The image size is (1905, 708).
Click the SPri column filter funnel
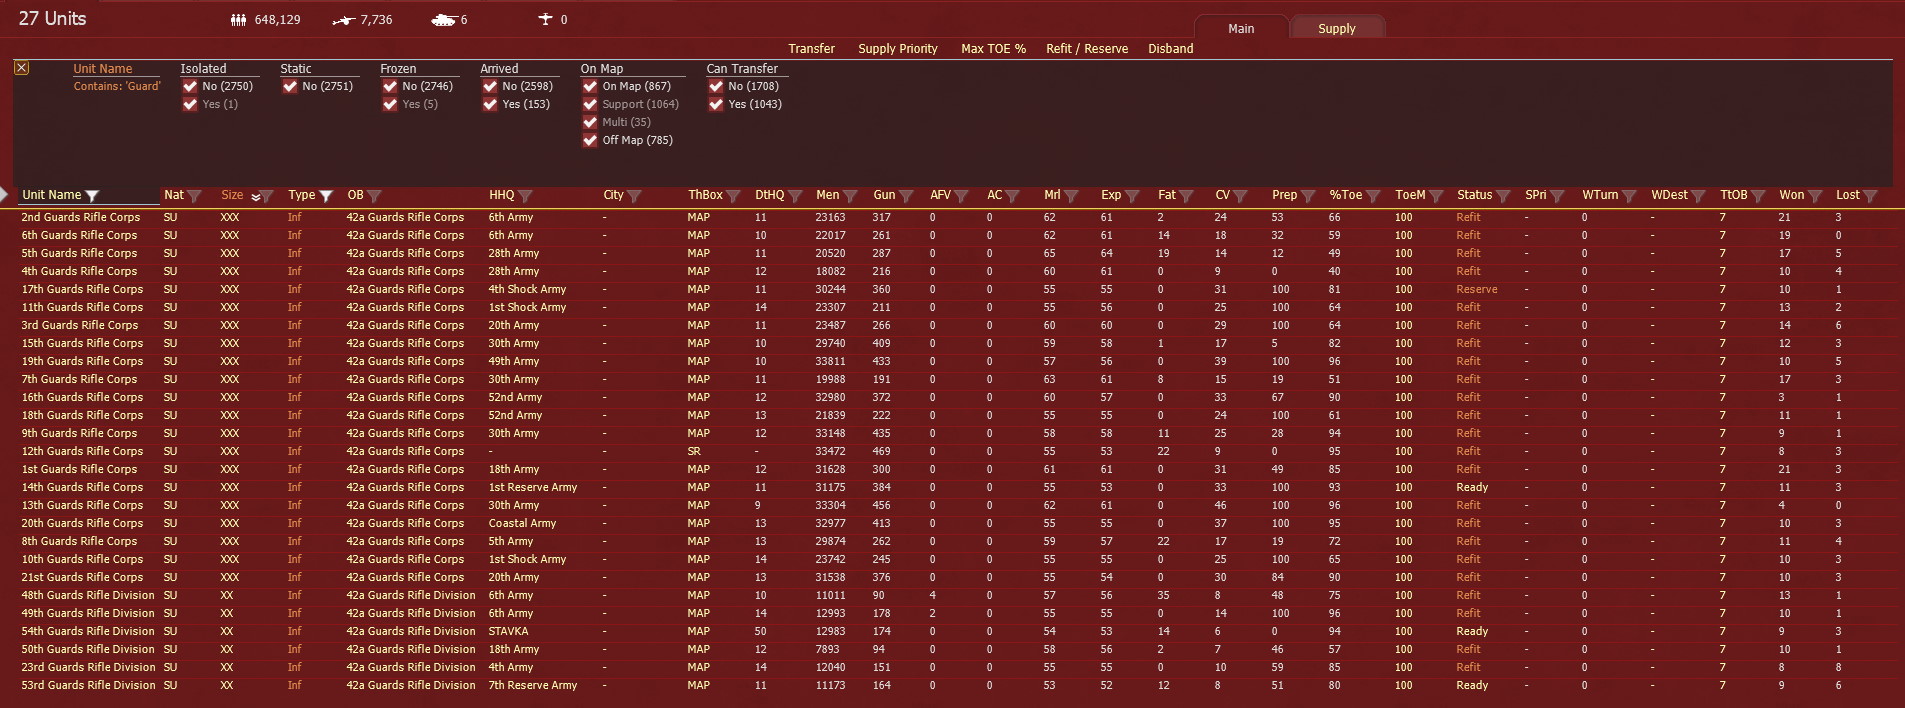[x=1558, y=196]
